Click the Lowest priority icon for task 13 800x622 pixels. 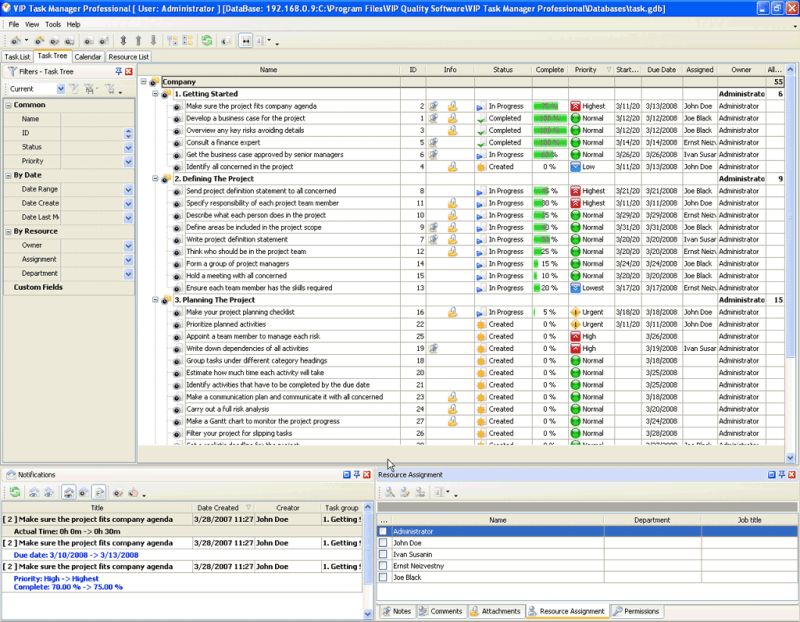[x=576, y=288]
